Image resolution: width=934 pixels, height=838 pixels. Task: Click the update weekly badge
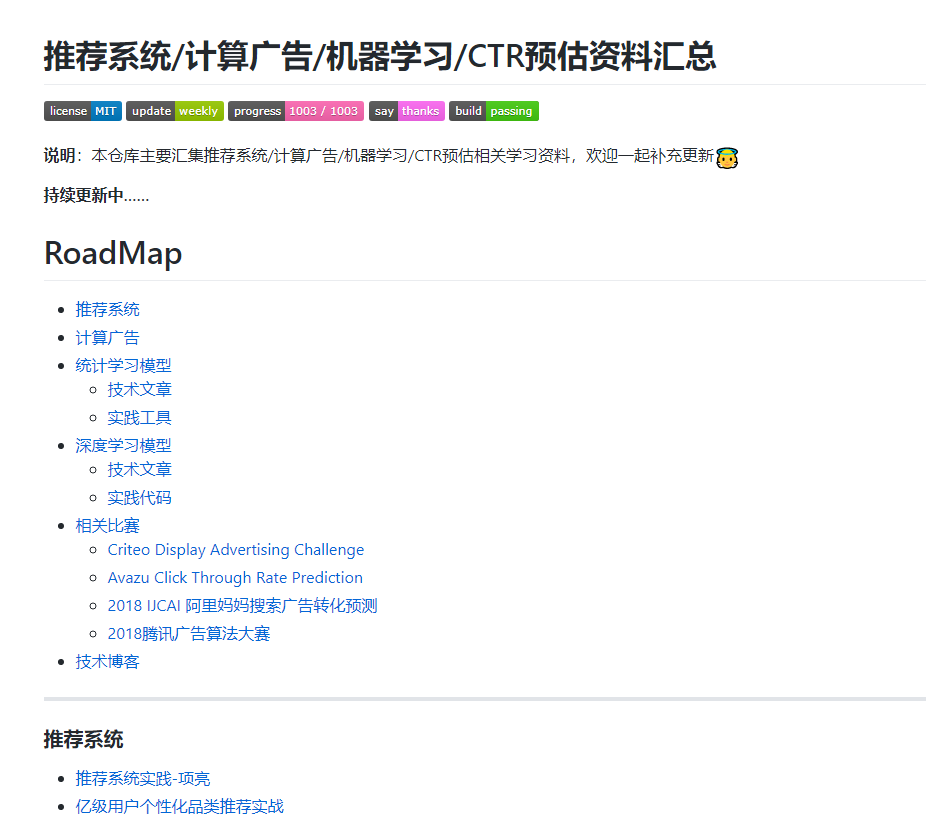click(175, 111)
